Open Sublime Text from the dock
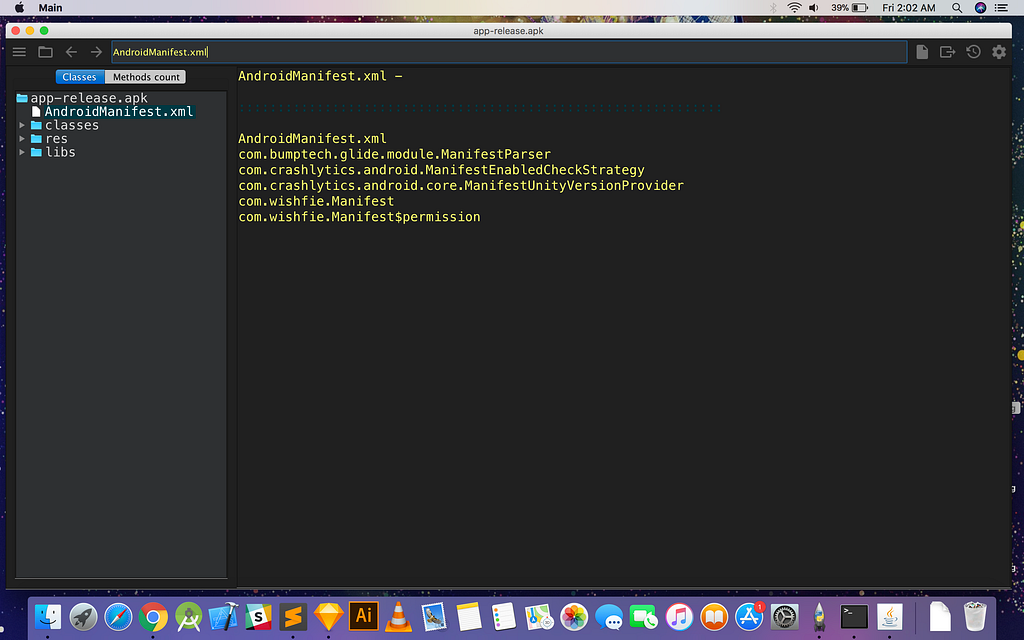 point(293,616)
